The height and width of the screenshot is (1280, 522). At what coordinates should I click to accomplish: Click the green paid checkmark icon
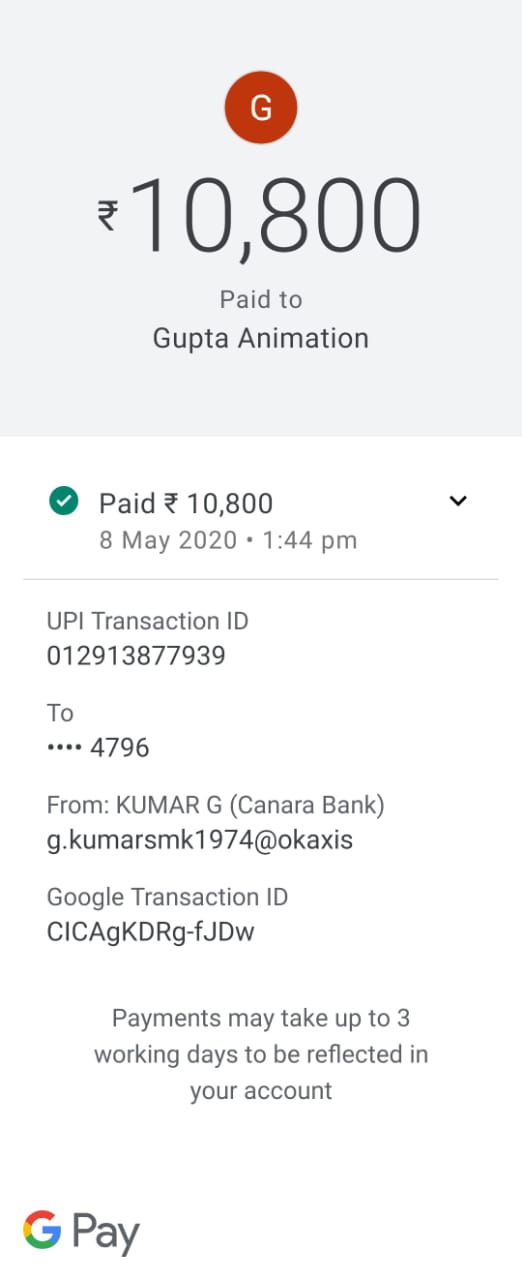[x=64, y=502]
